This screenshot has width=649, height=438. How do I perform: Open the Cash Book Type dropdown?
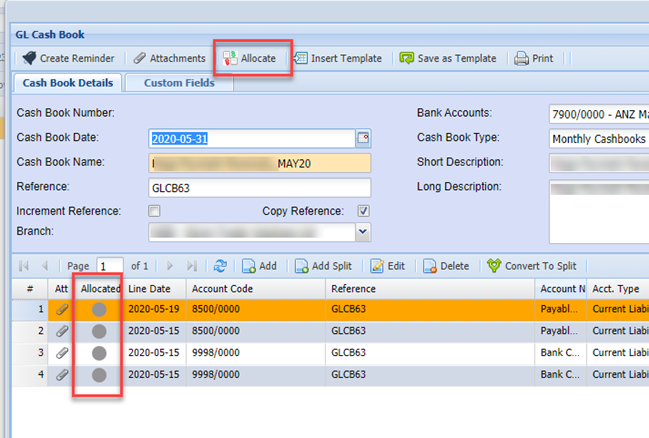click(598, 139)
